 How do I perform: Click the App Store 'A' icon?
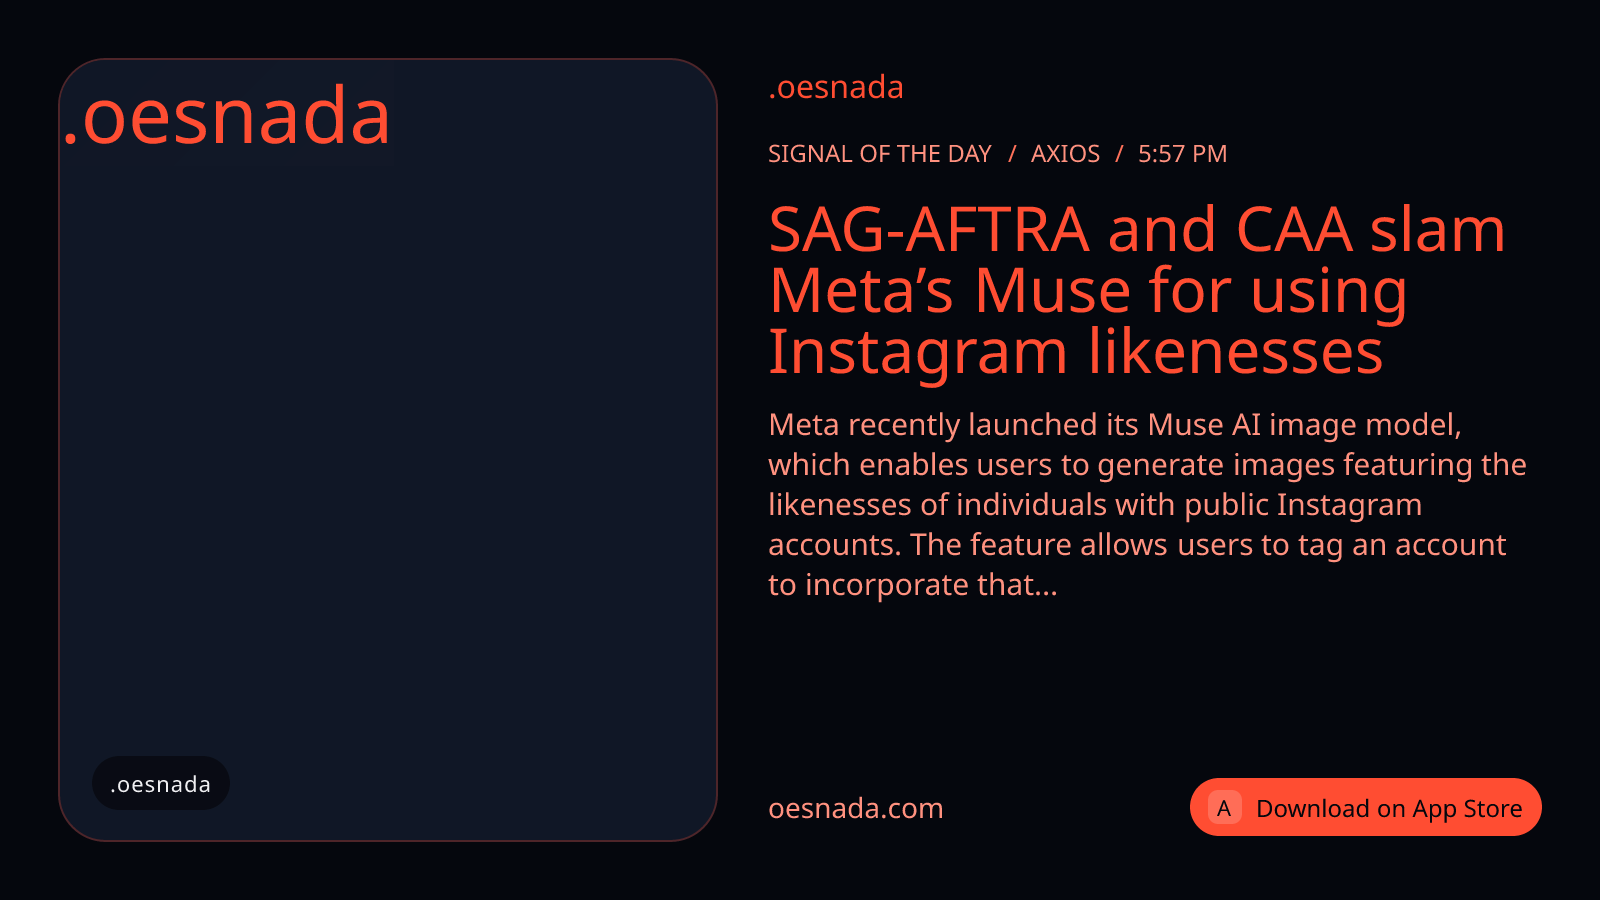(x=1224, y=807)
